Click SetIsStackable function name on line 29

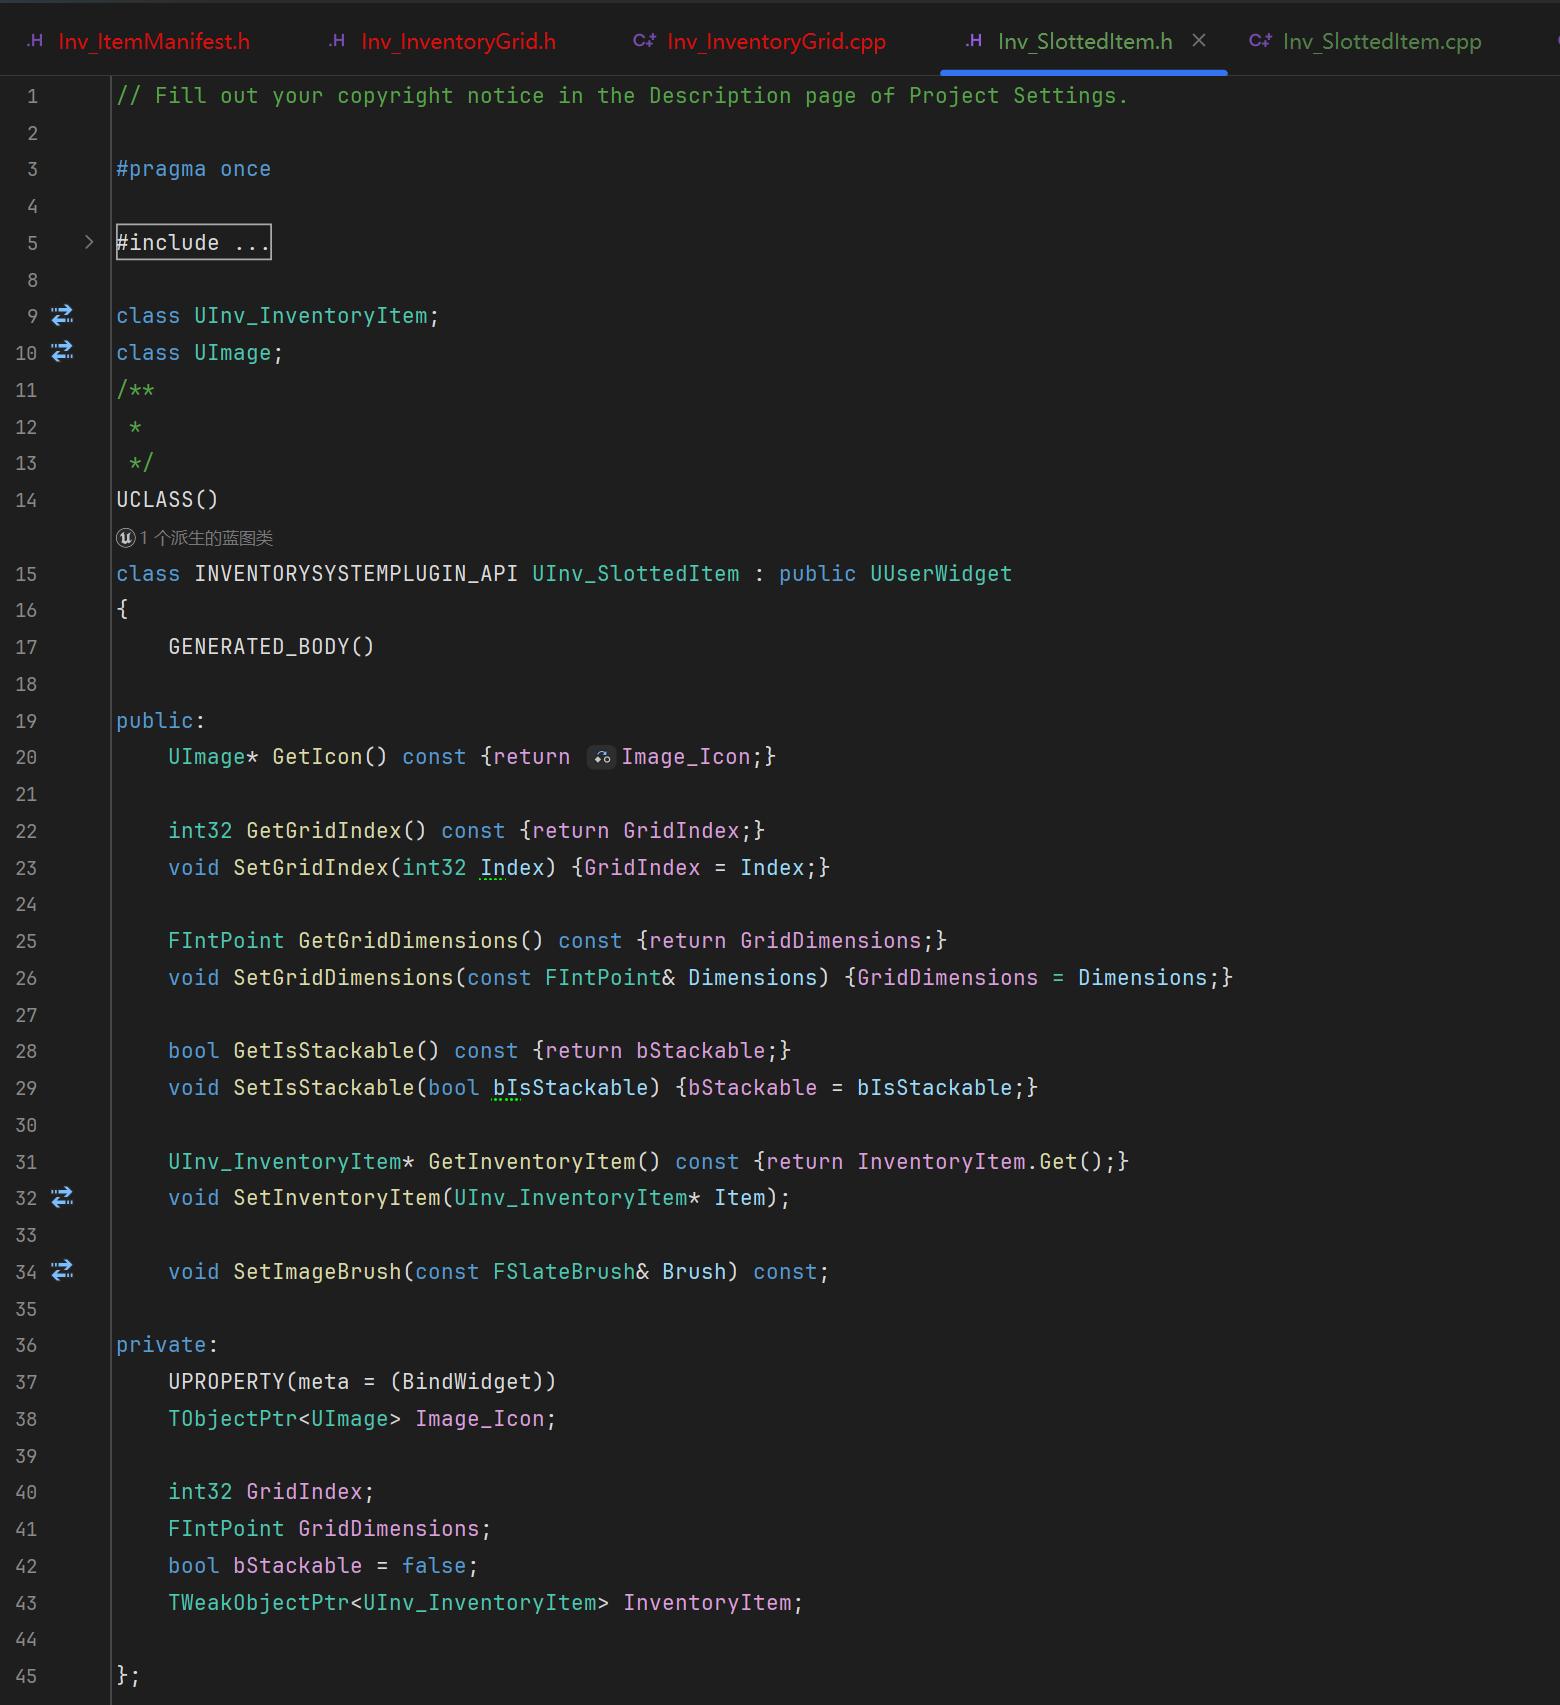pos(324,1088)
